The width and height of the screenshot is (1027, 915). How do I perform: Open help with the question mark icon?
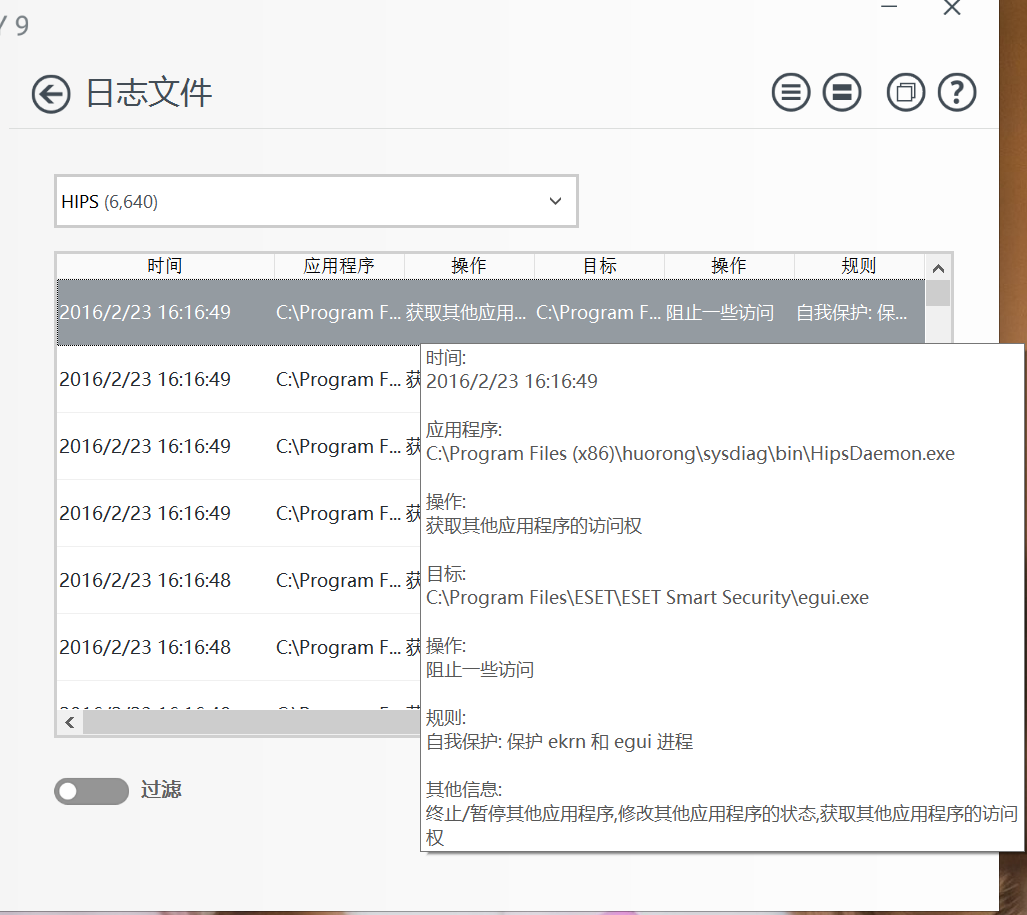click(957, 93)
